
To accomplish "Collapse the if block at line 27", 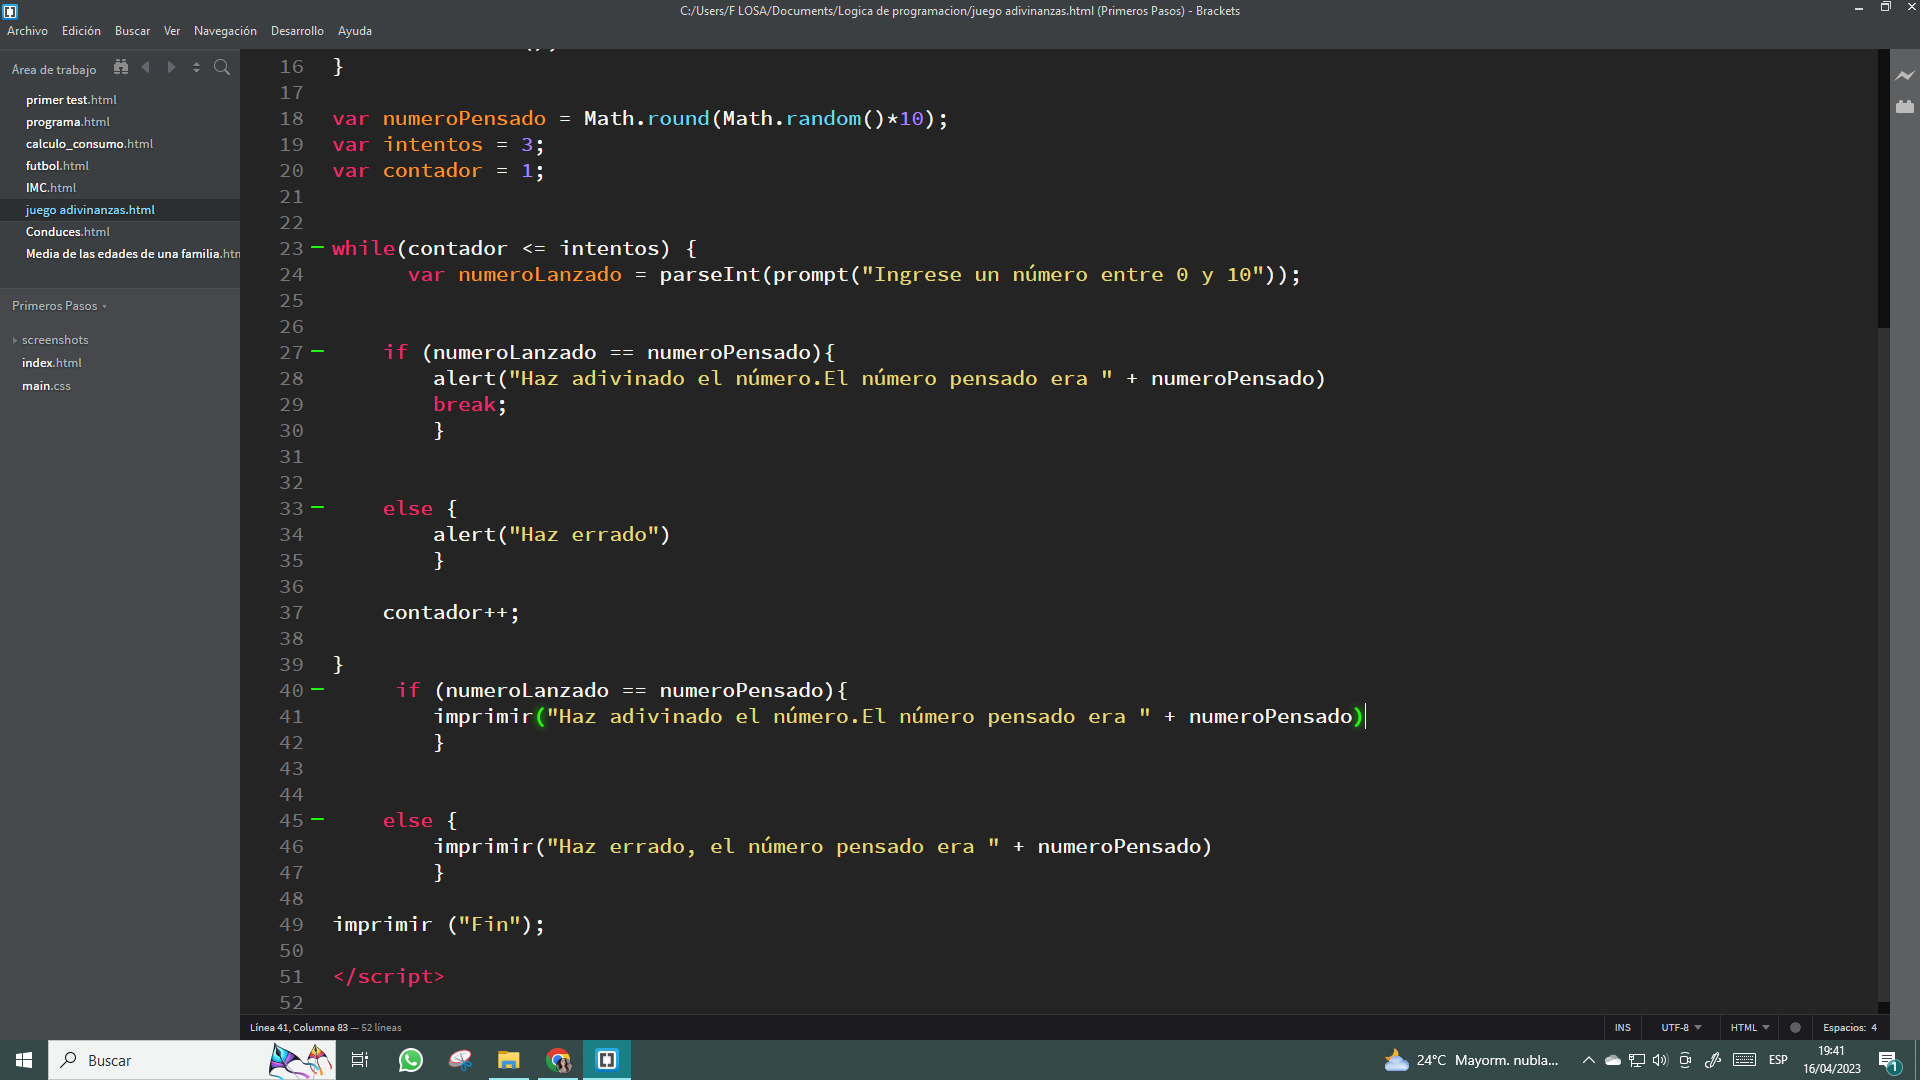I will coord(318,351).
